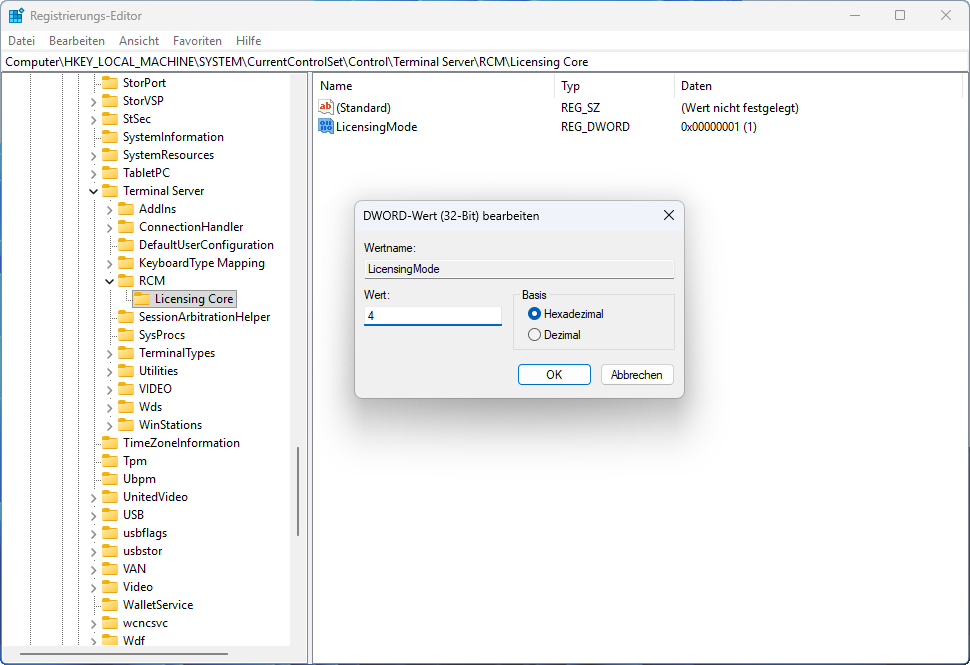Sort values by the Name column header

tap(434, 86)
